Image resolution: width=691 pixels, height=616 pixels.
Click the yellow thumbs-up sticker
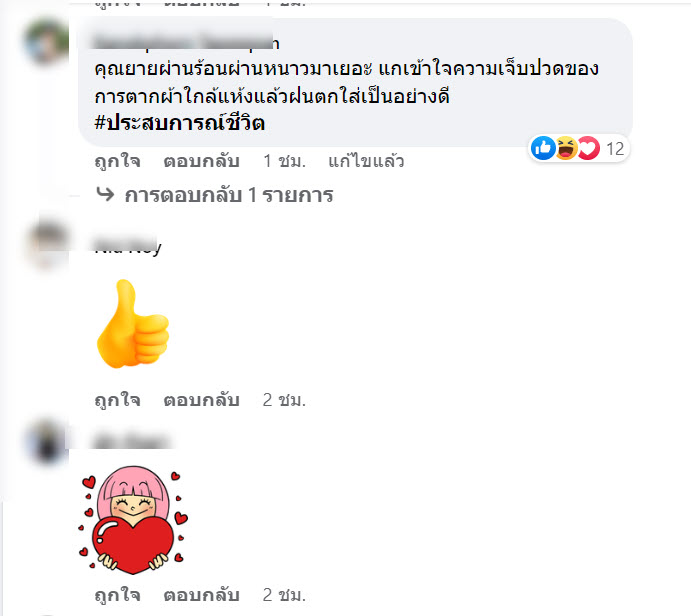pyautogui.click(x=132, y=323)
